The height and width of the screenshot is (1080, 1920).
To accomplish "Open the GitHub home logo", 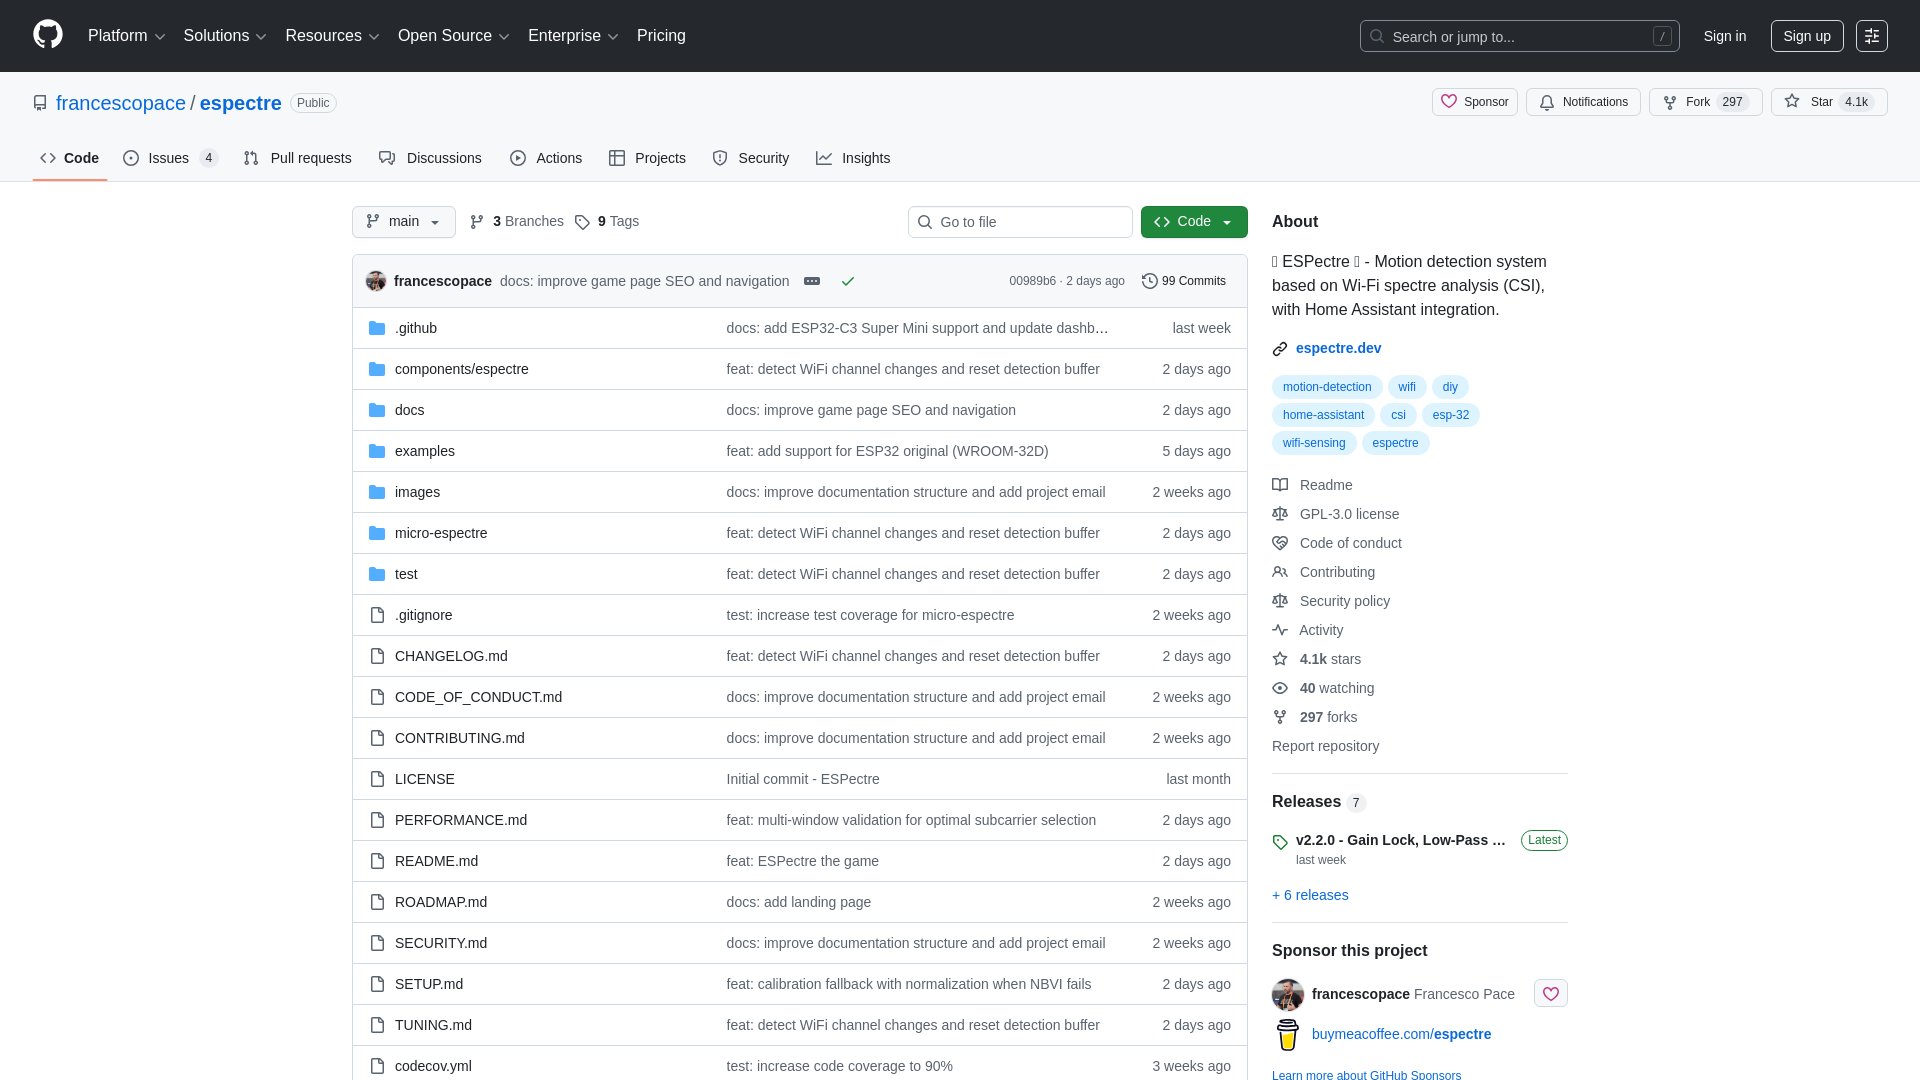I will pos(46,36).
